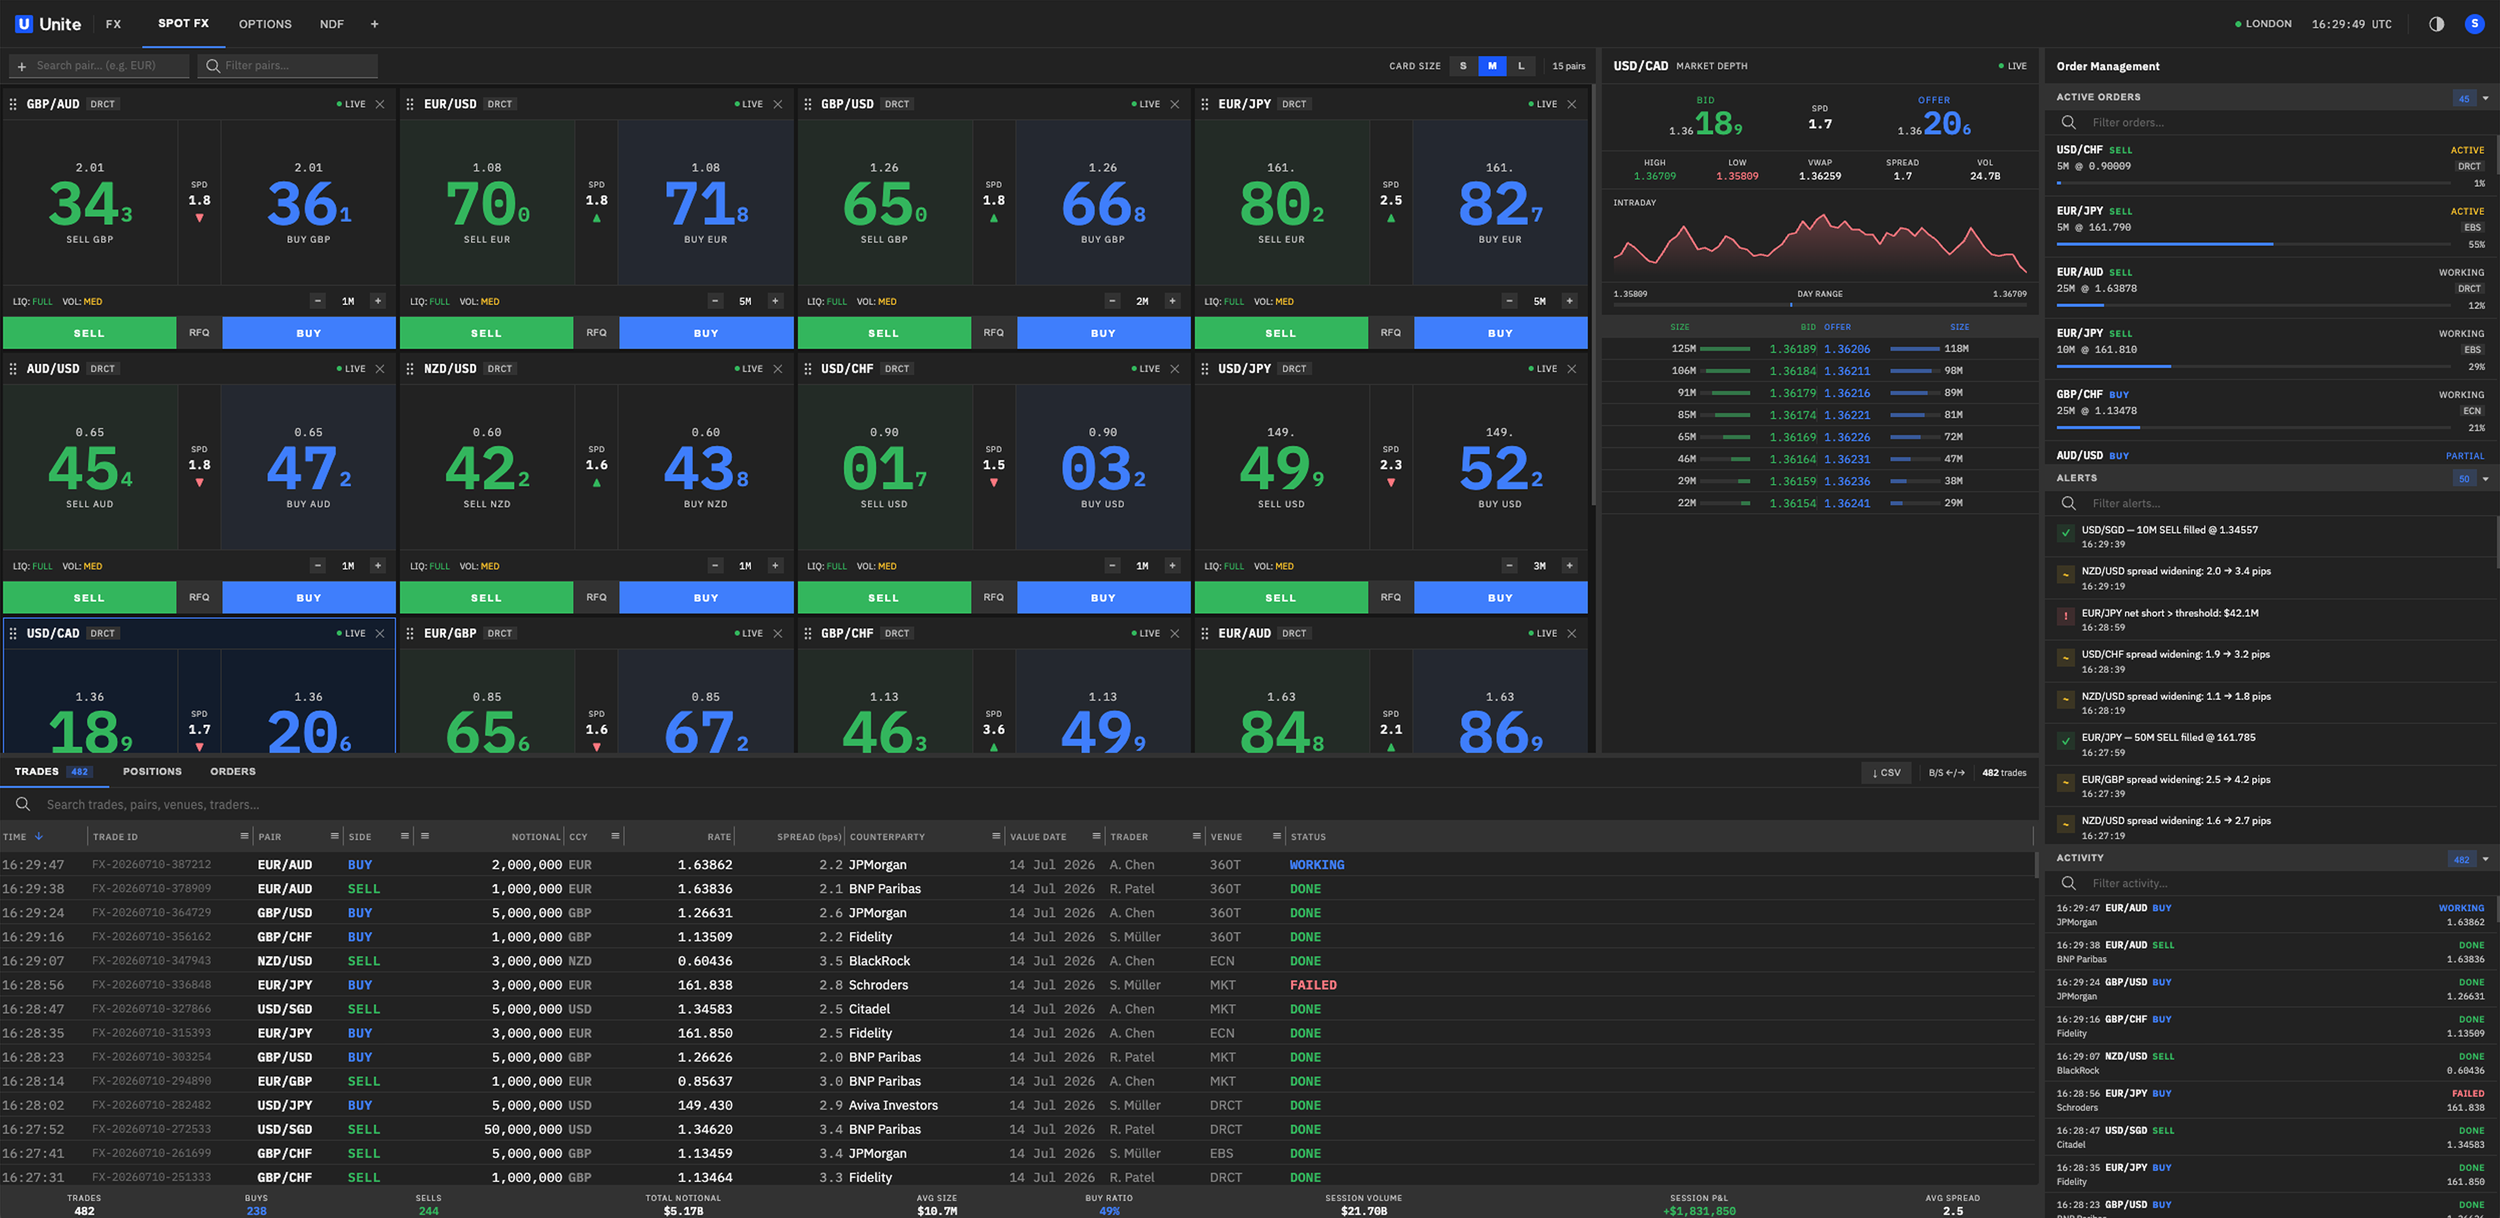
Task: Click SELL on the GBP/AUD card
Action: tap(89, 333)
